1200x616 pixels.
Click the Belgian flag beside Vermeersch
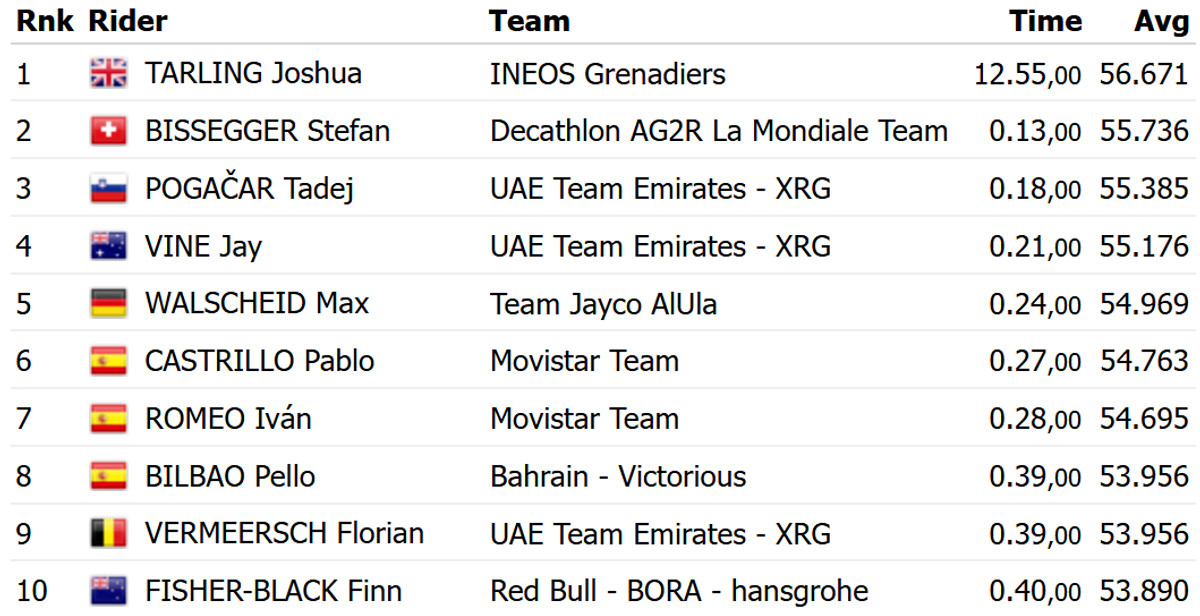tap(108, 533)
